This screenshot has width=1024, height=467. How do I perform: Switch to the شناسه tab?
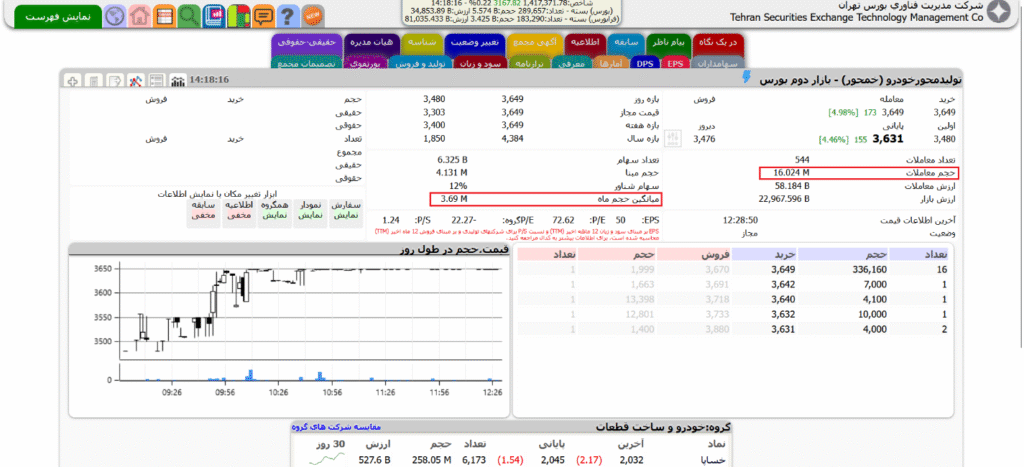pos(422,43)
